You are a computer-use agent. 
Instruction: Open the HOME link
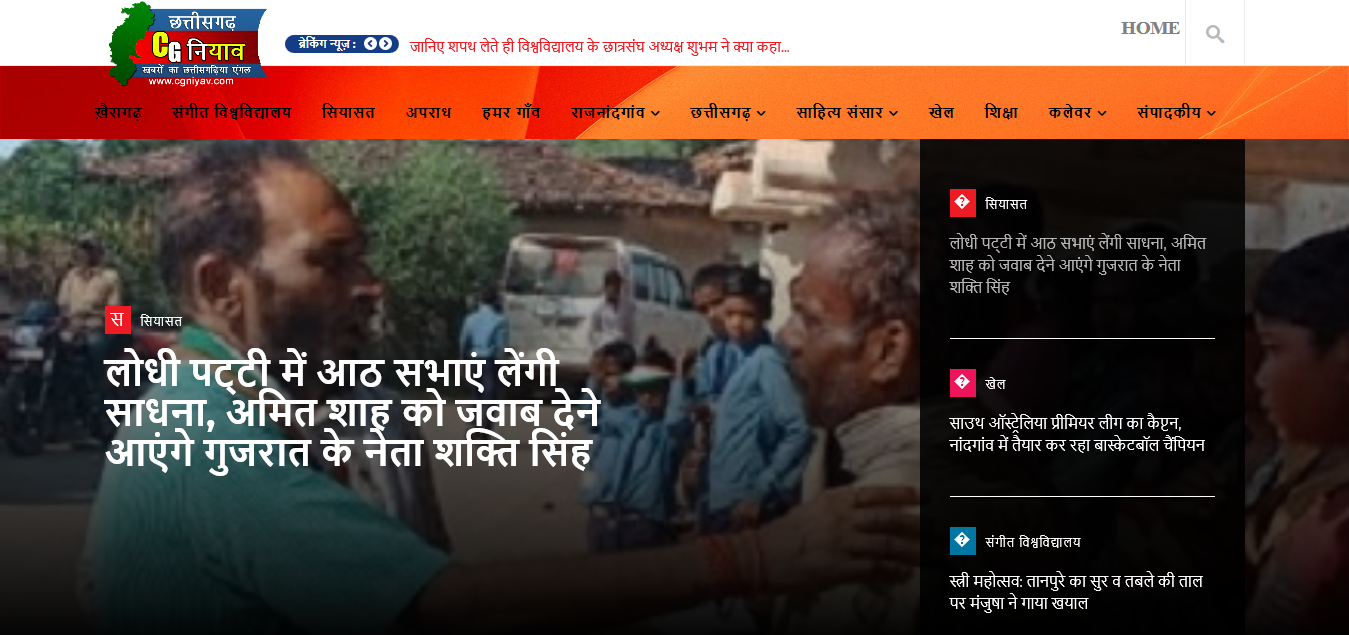coord(1150,28)
